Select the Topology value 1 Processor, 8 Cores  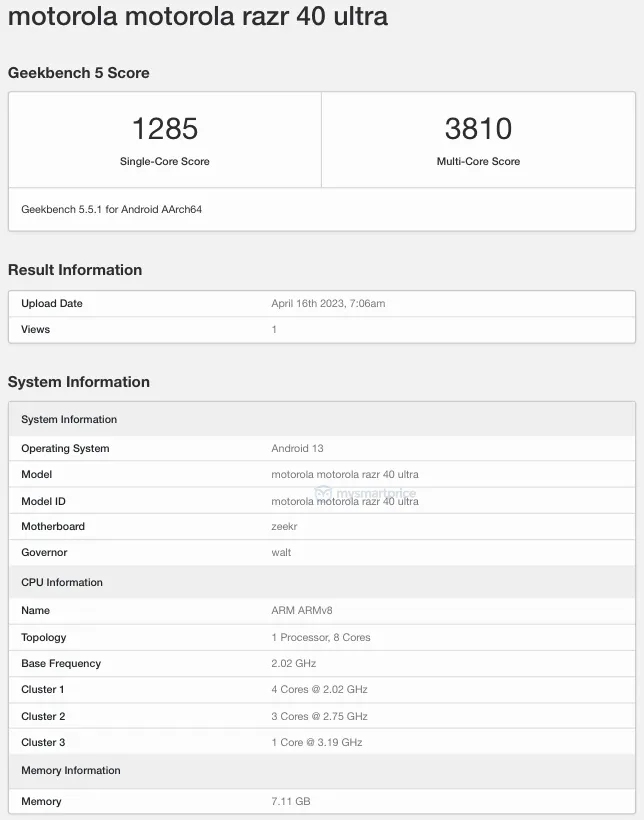point(321,638)
